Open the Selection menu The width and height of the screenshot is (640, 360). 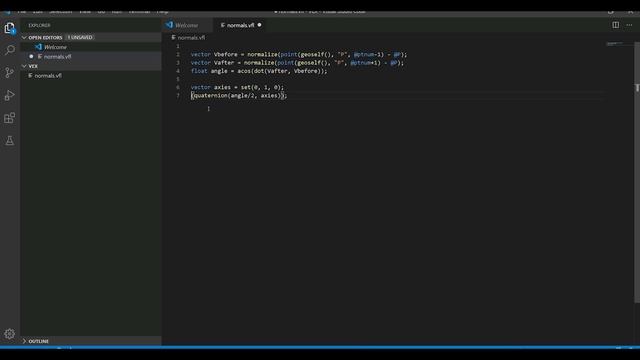(x=60, y=11)
